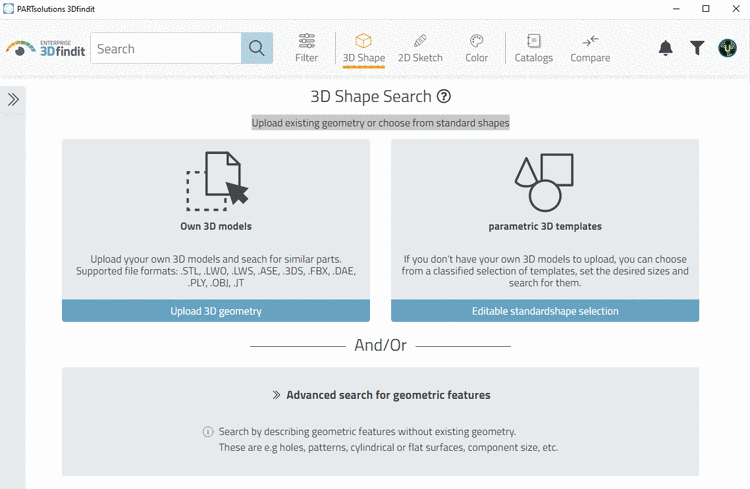Click the funnel filter icon
The width and height of the screenshot is (750, 489).
click(697, 48)
